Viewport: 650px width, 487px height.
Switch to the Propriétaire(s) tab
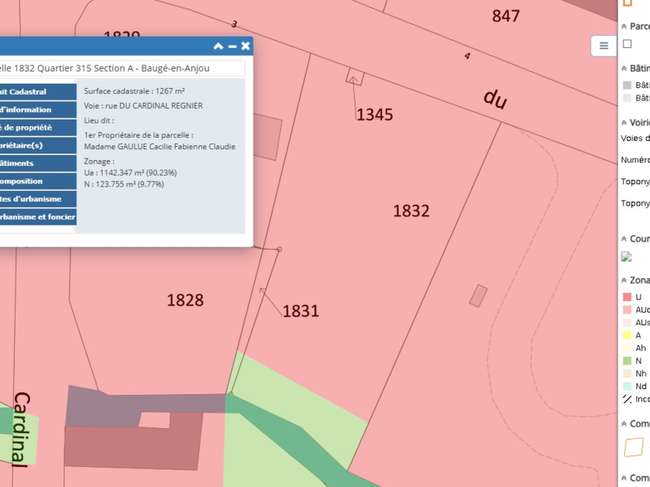point(38,145)
